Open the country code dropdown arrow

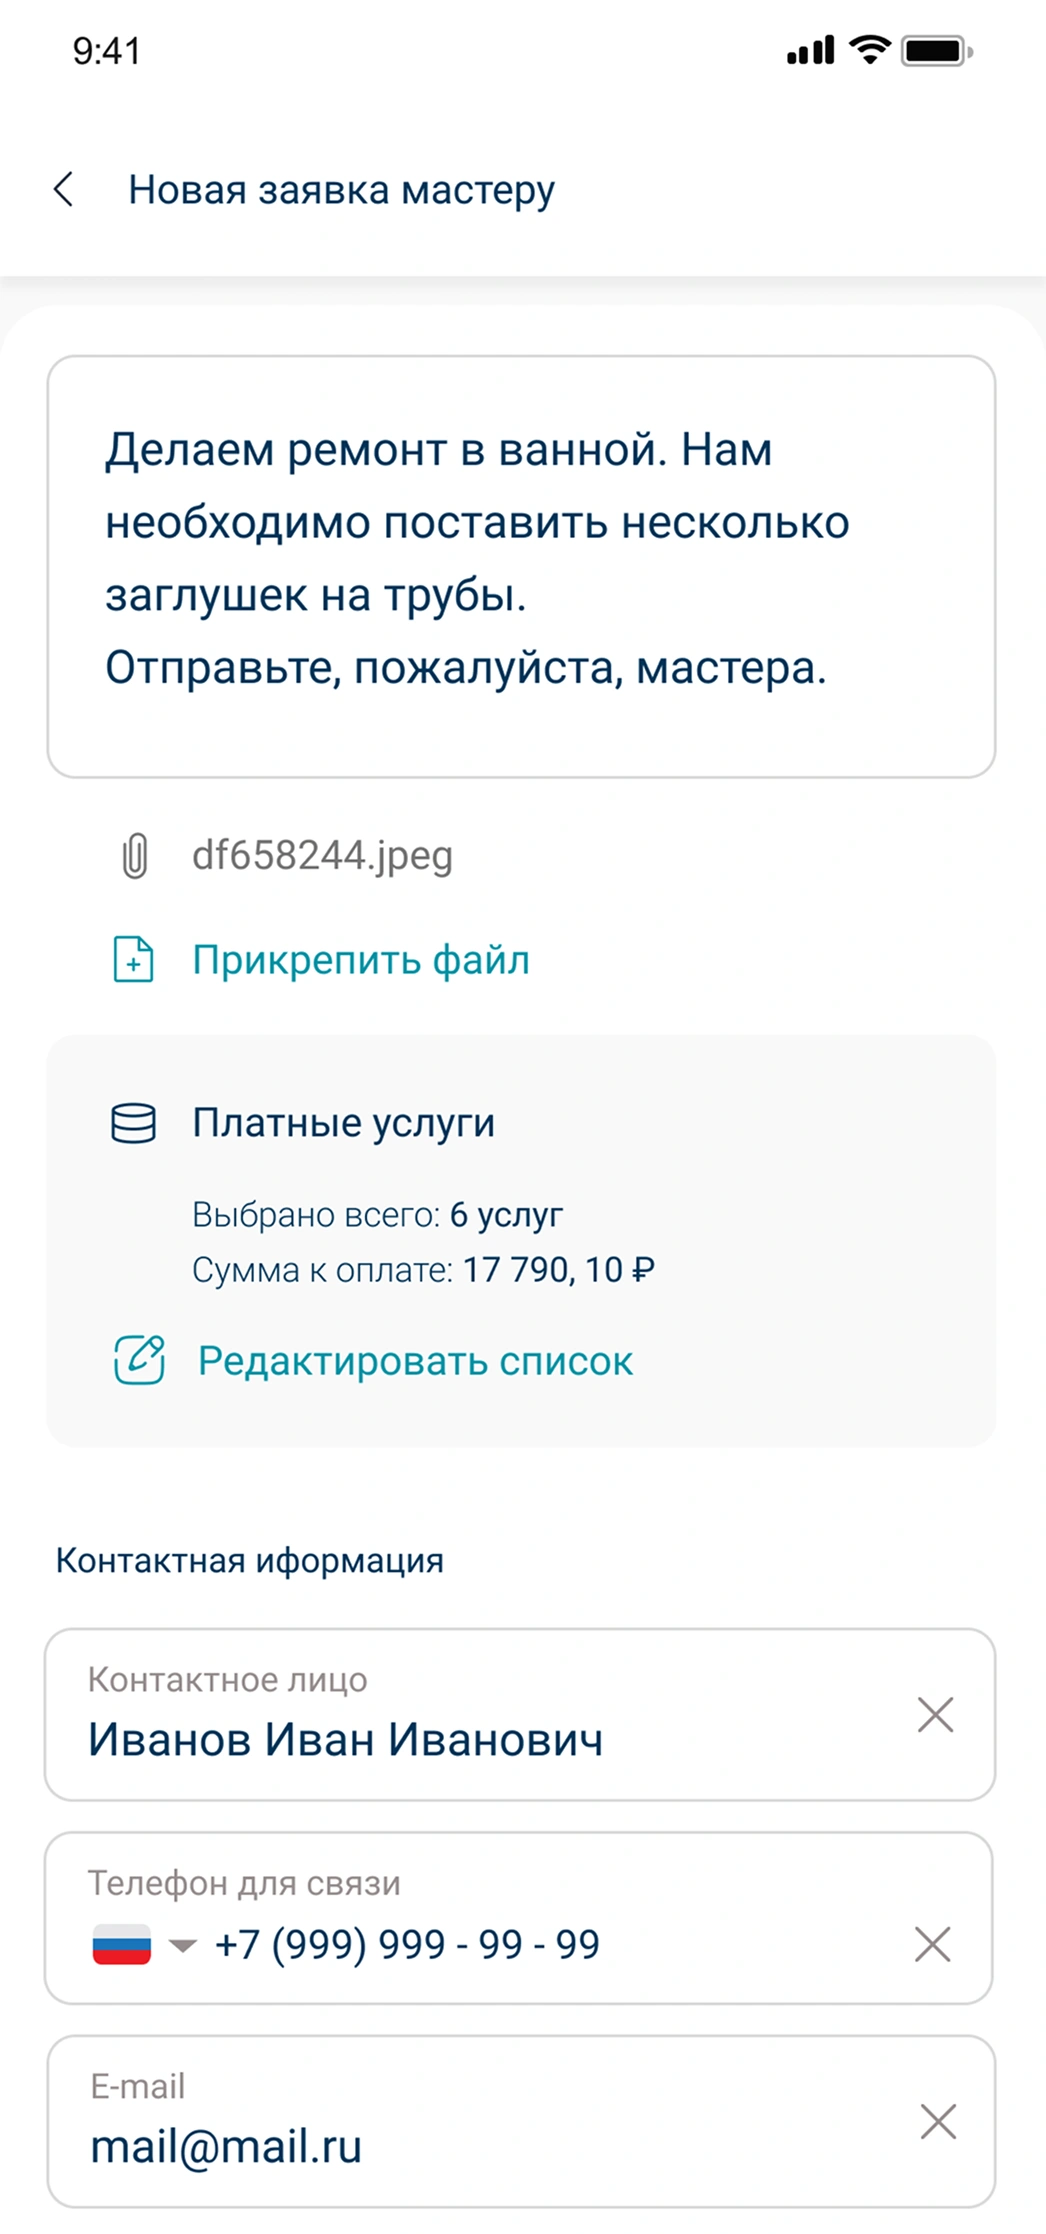point(182,1945)
